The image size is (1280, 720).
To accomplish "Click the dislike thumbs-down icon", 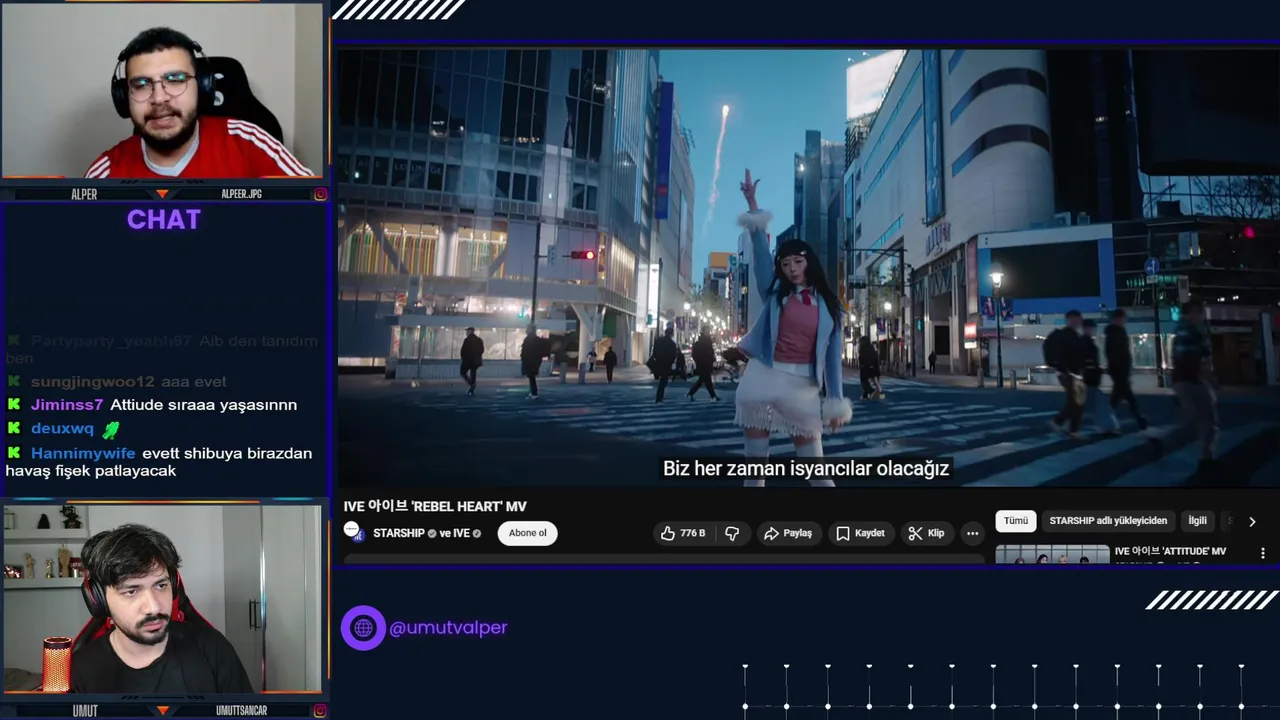I will point(732,534).
